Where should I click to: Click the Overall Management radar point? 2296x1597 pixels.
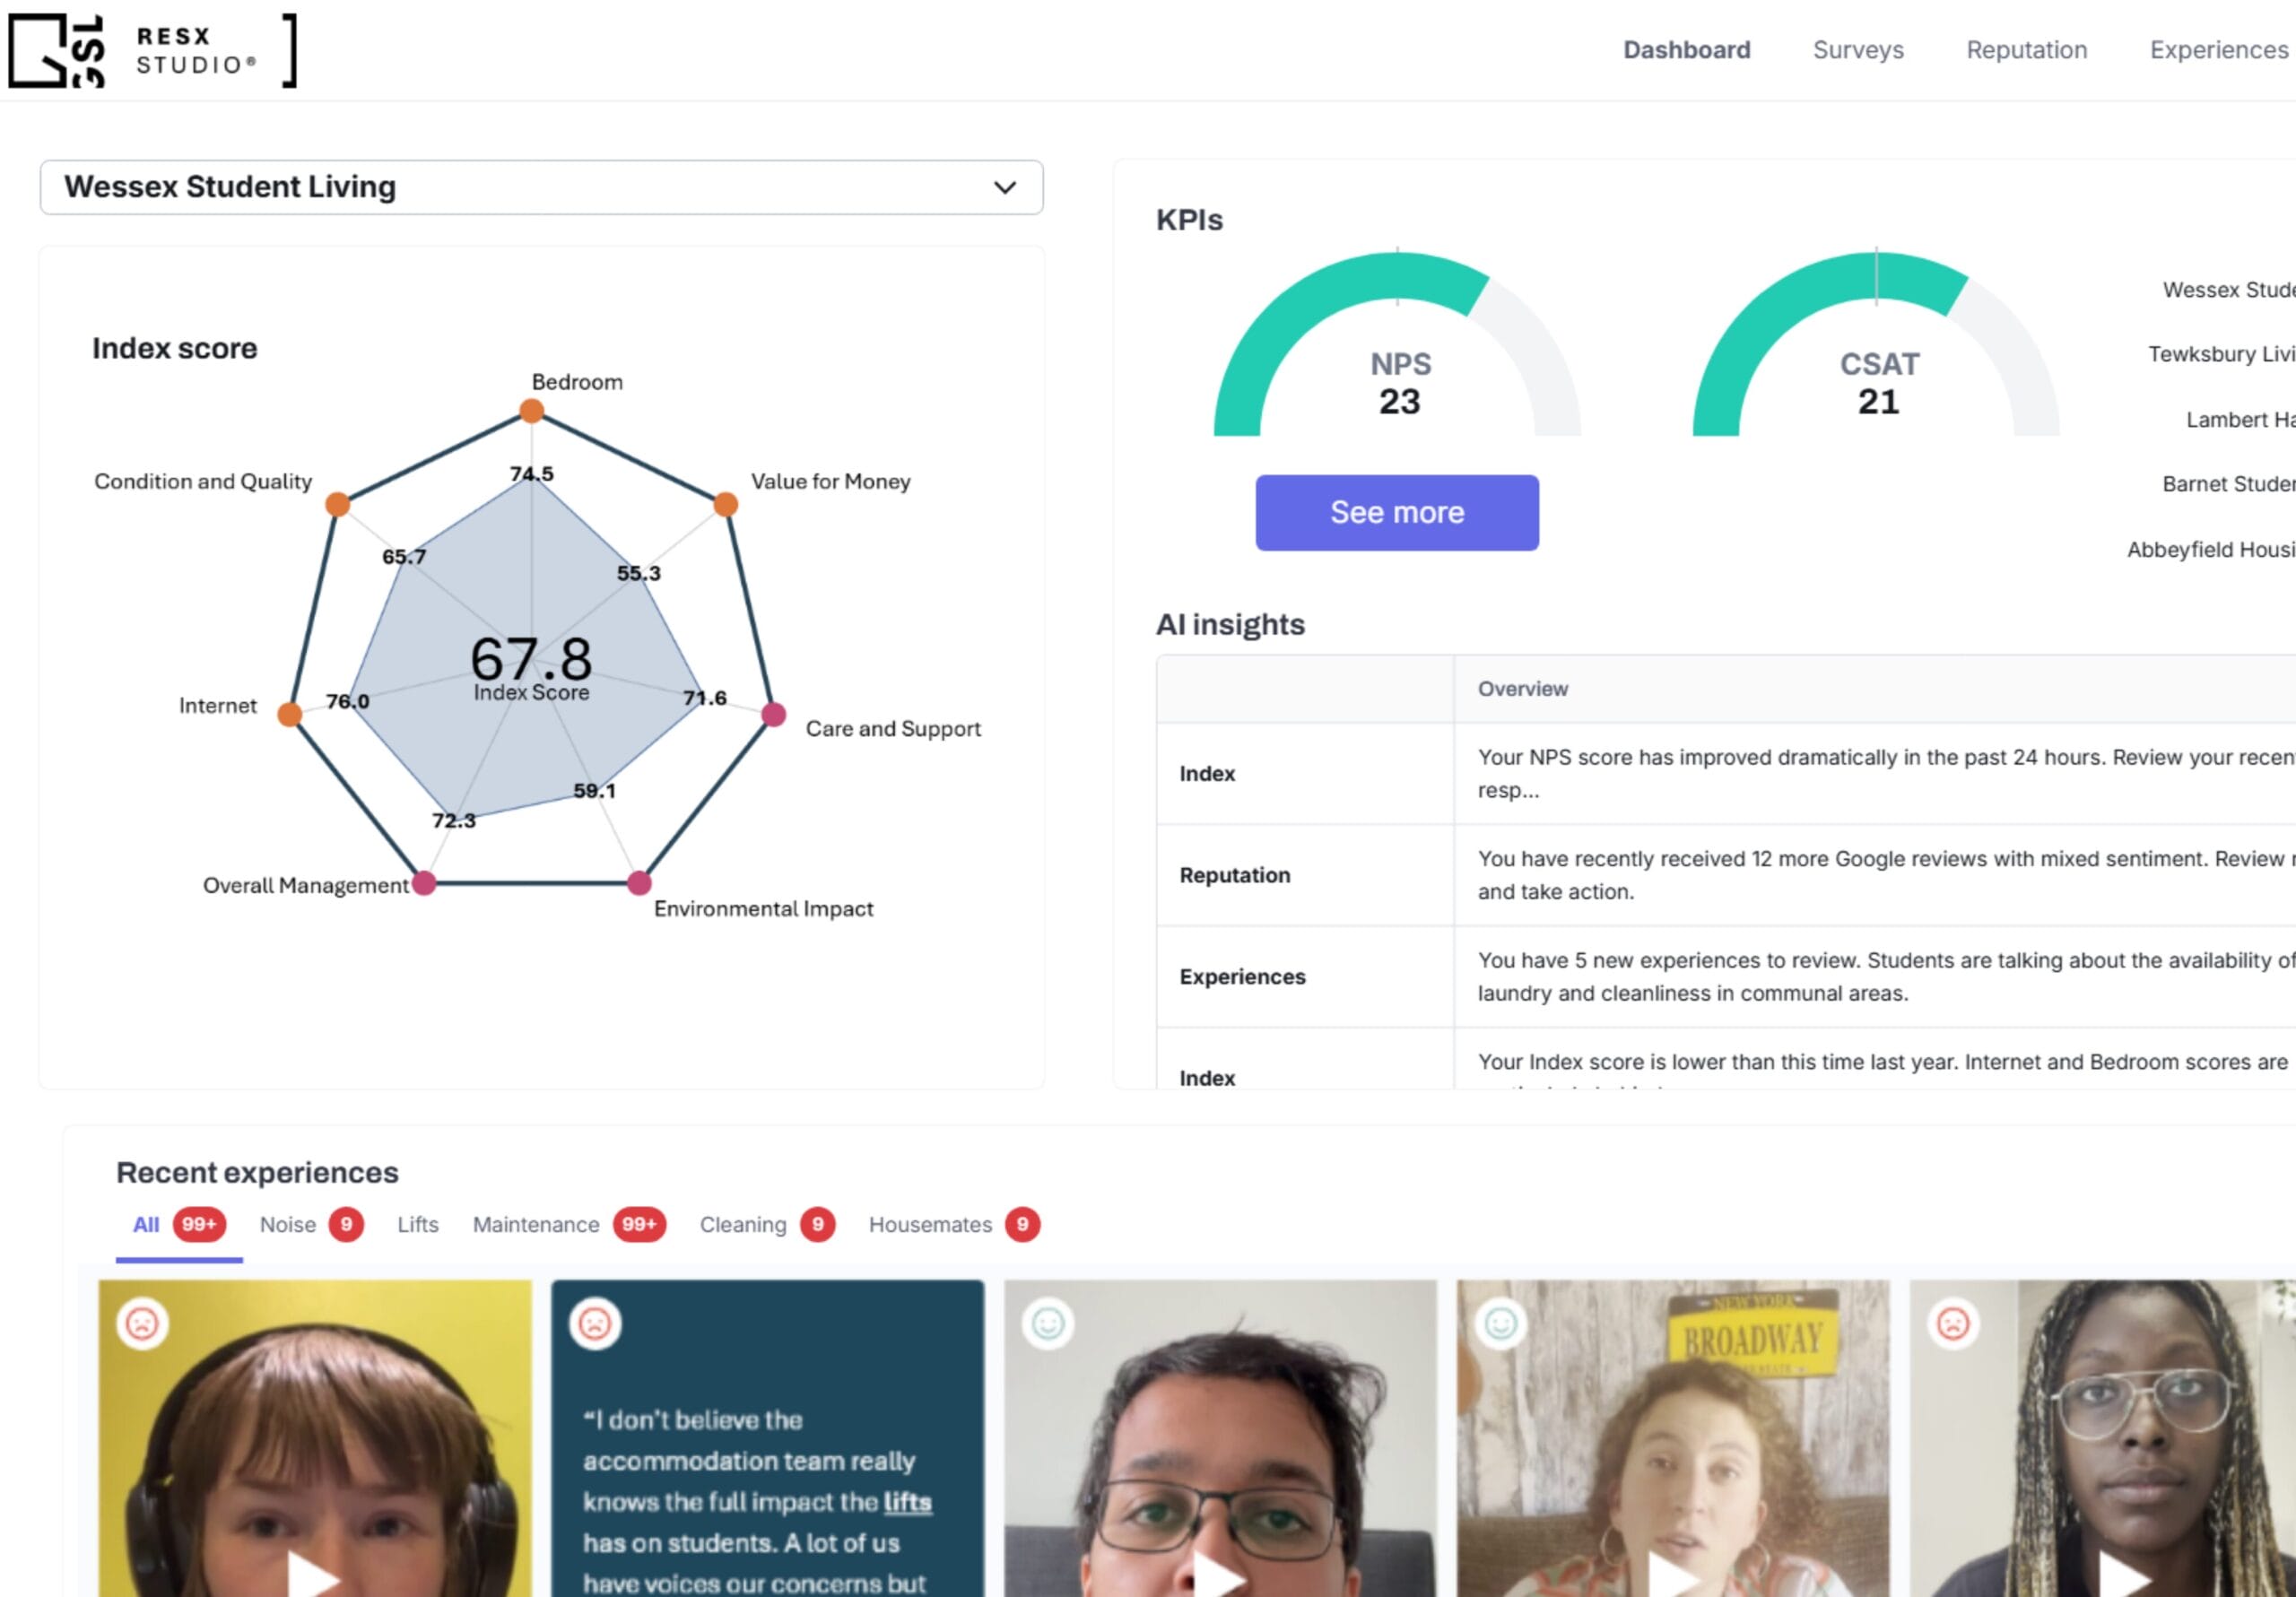click(424, 883)
